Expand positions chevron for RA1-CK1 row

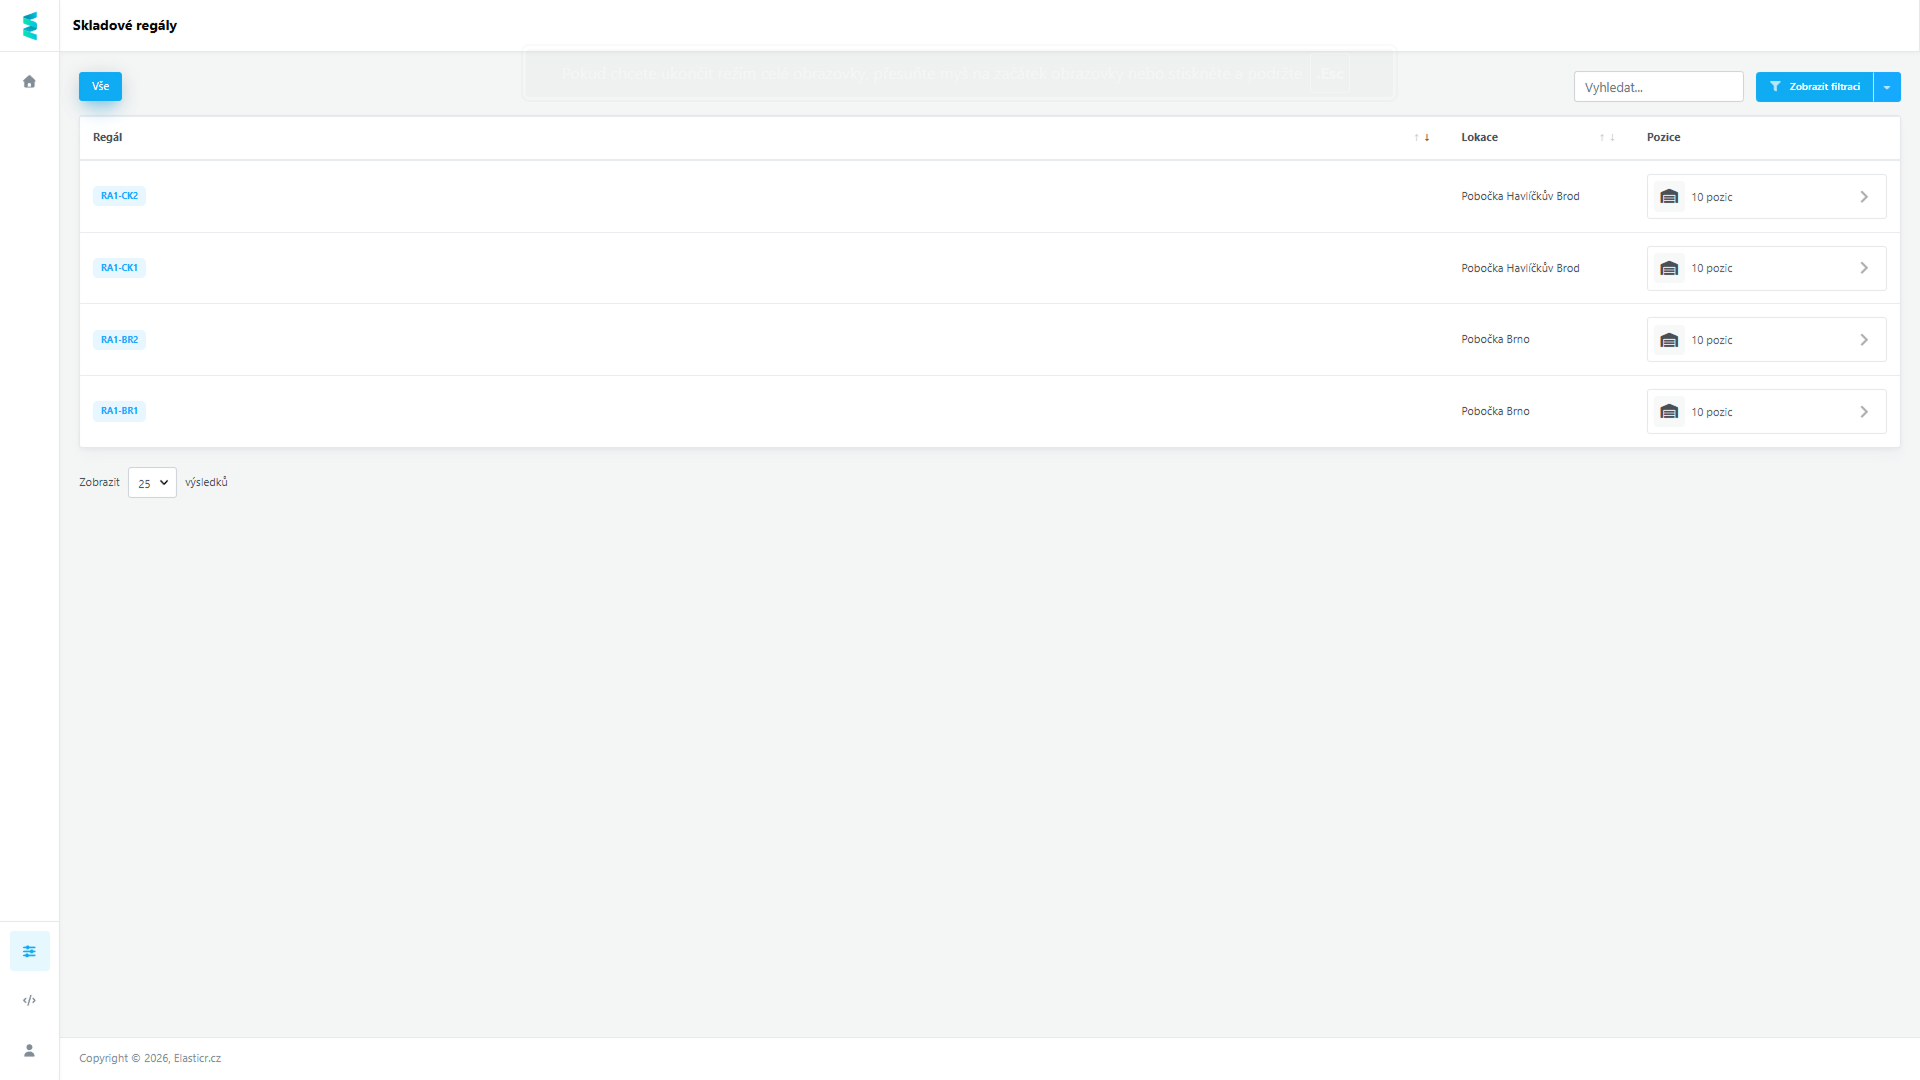click(x=1864, y=268)
